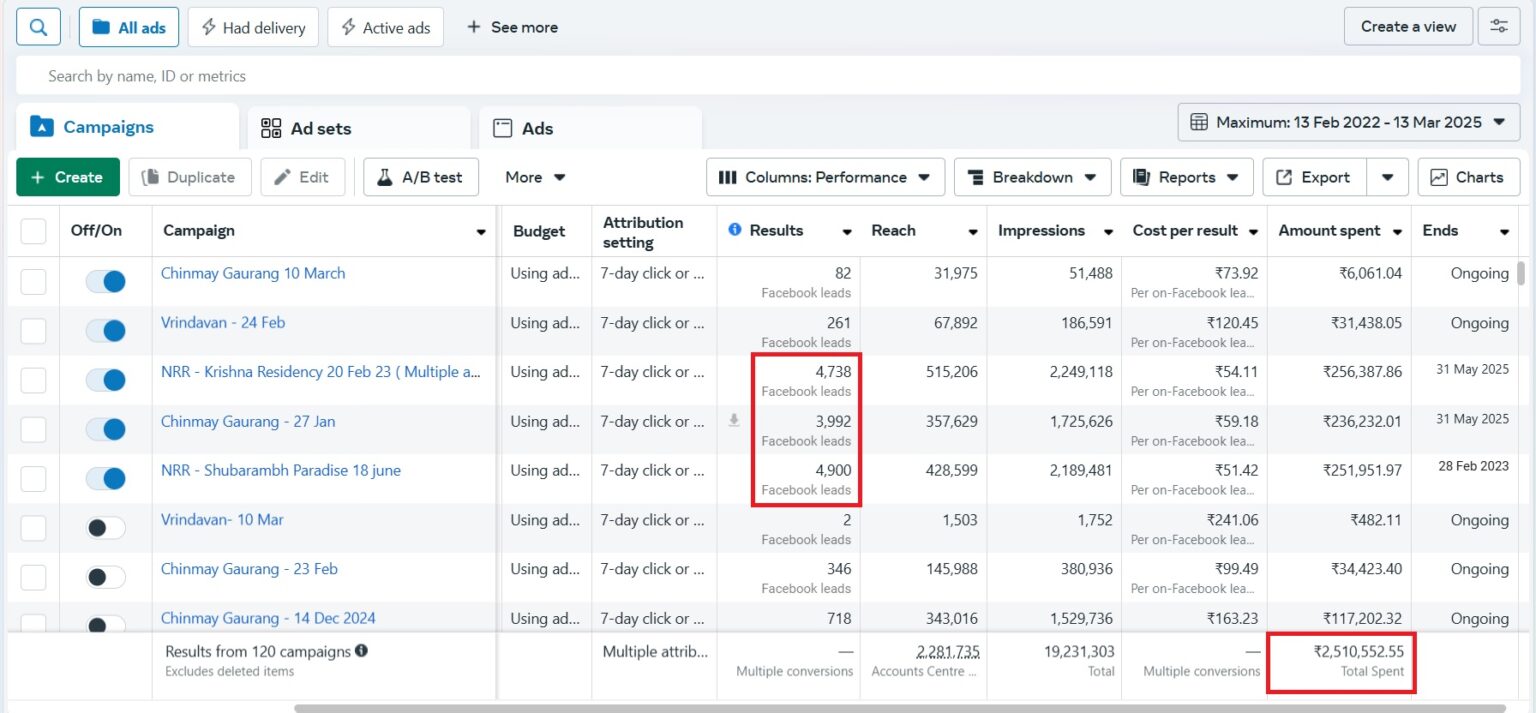Click the info icon beside Results header
The image size is (1536, 713).
click(735, 230)
